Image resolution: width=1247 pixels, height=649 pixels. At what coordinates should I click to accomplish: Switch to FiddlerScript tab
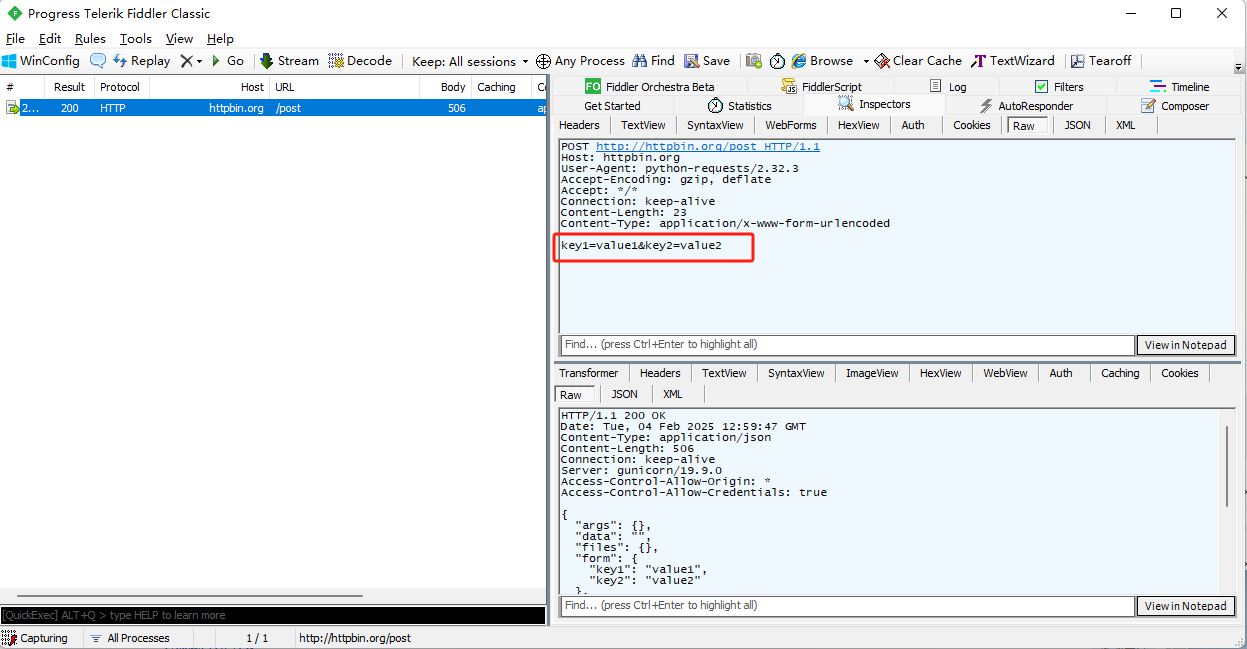[x=821, y=87]
